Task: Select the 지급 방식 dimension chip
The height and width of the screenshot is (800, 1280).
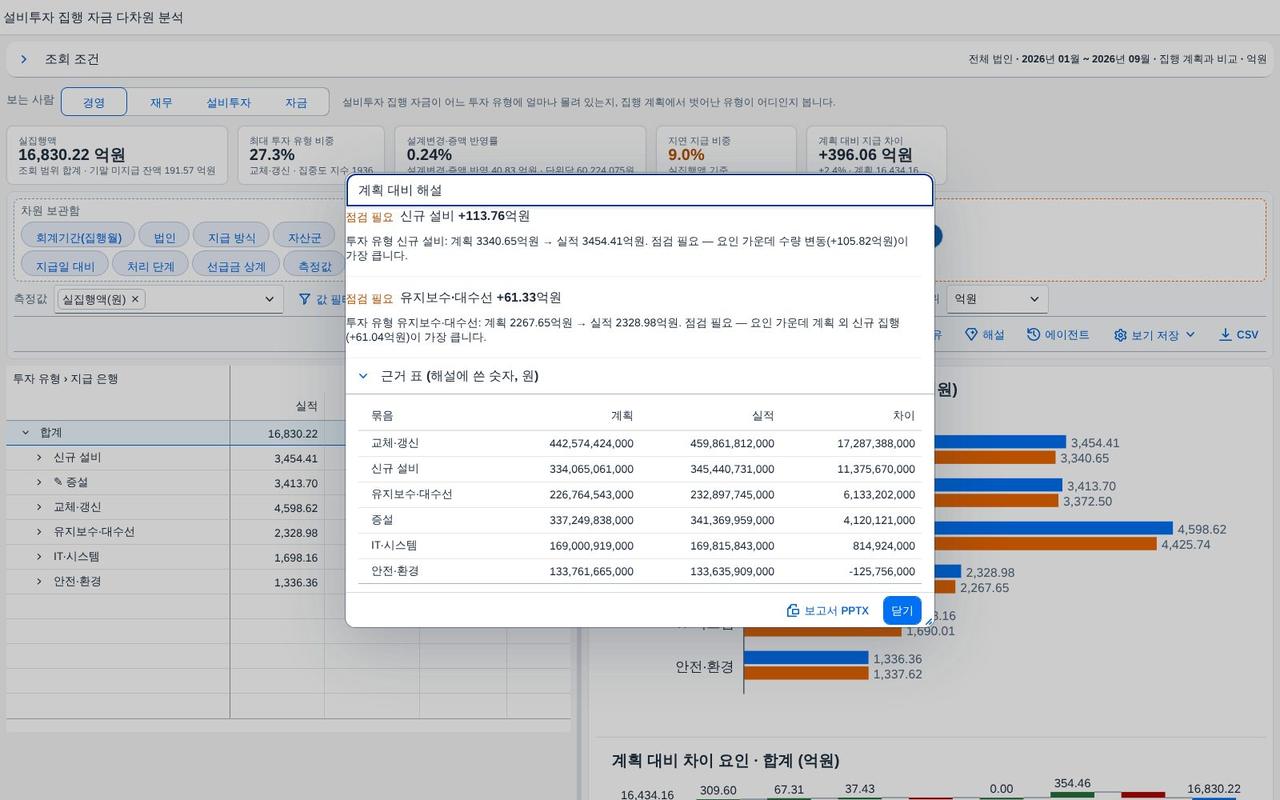Action: pyautogui.click(x=231, y=237)
